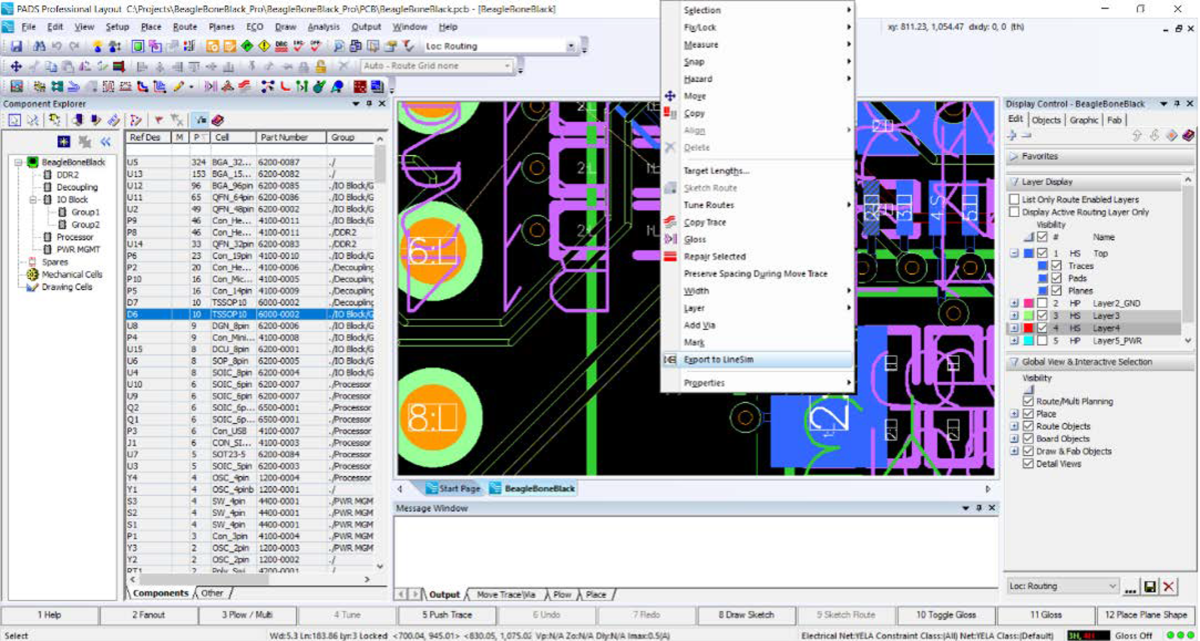Click the red books icon in Component Explorer toolbar

[x=218, y=120]
